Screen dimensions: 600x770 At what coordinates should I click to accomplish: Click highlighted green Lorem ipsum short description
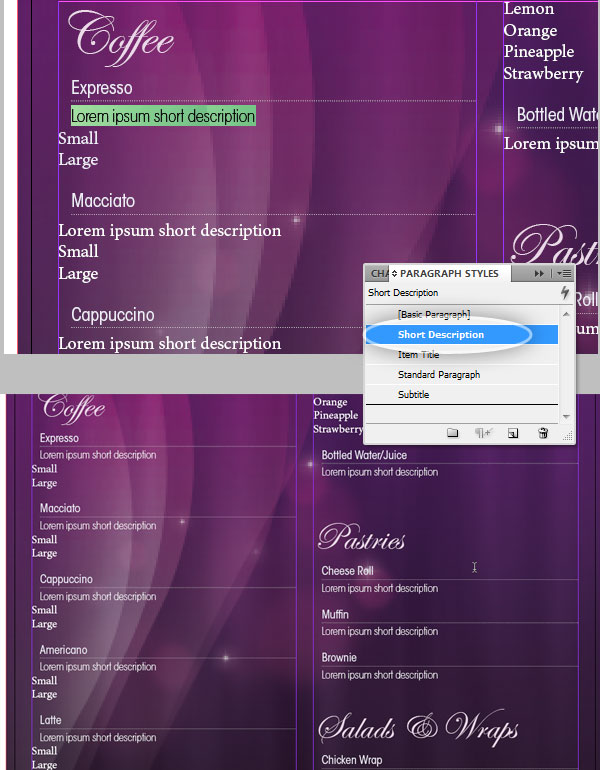163,116
